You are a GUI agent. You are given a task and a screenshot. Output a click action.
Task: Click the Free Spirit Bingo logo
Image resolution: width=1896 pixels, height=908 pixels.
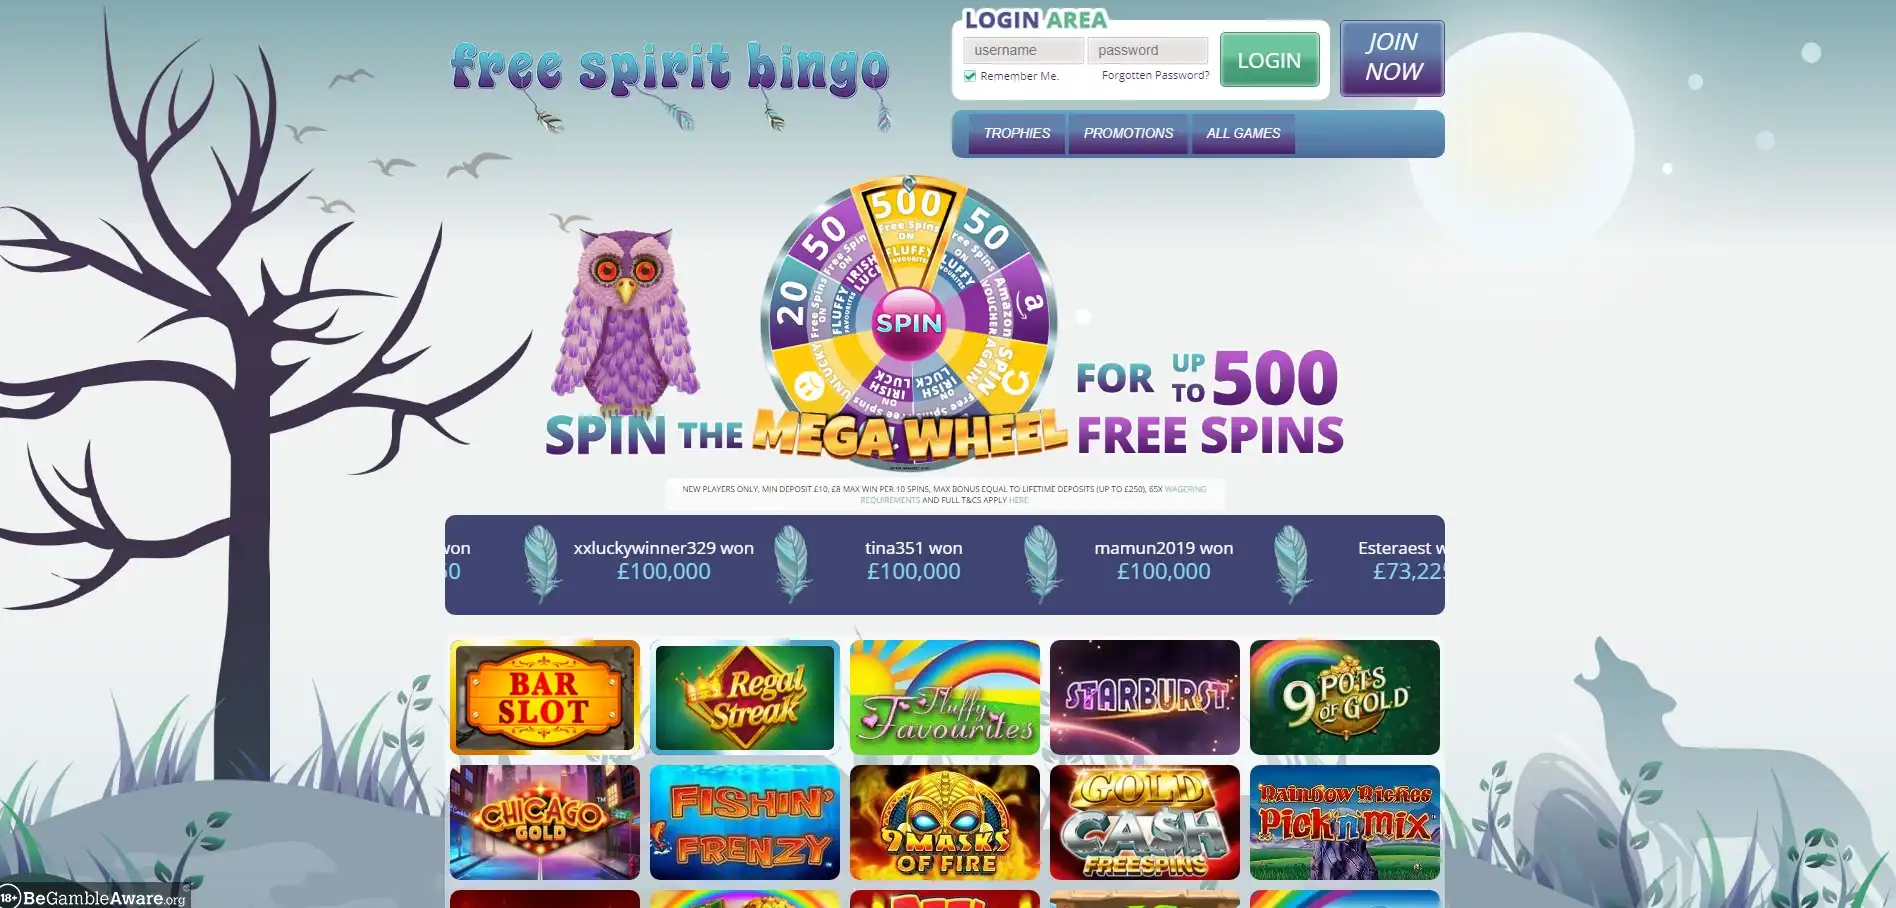[x=670, y=72]
